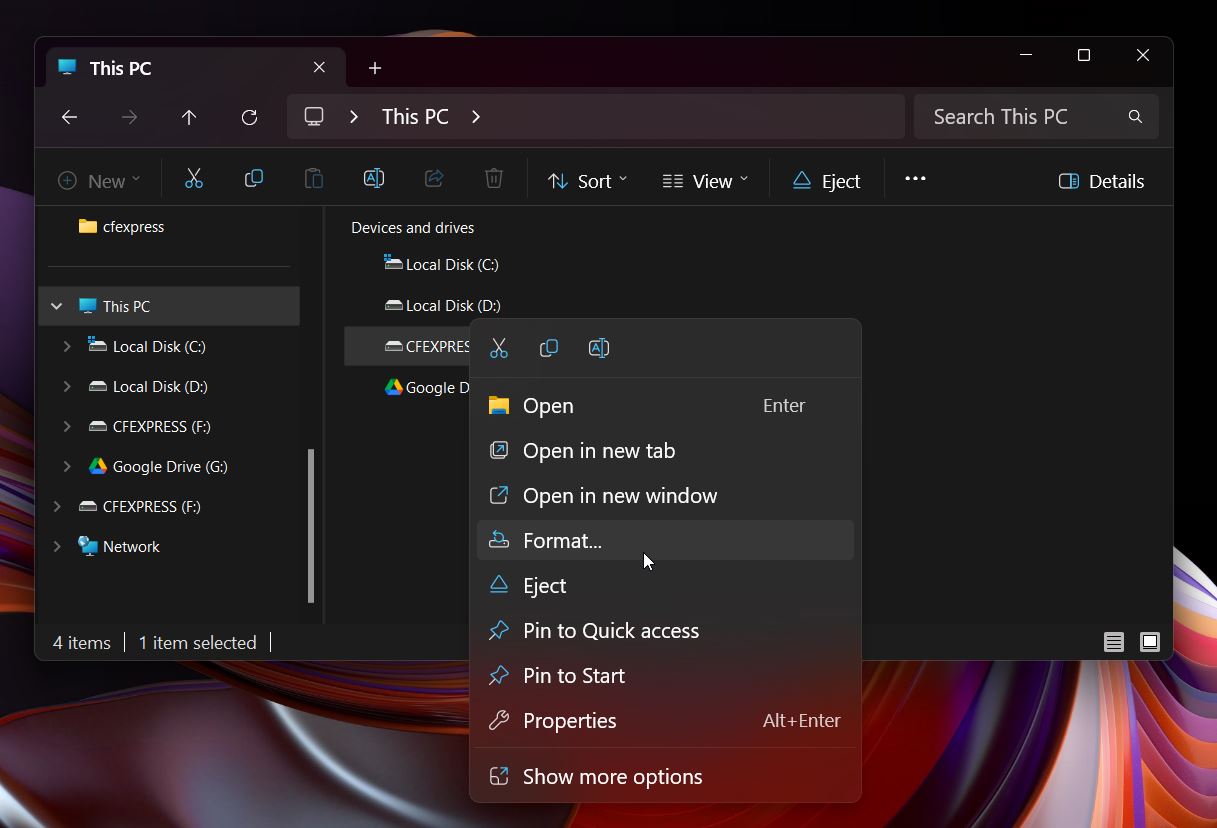The width and height of the screenshot is (1217, 828).
Task: Click the Refresh icon beside the address bar
Action: [249, 117]
